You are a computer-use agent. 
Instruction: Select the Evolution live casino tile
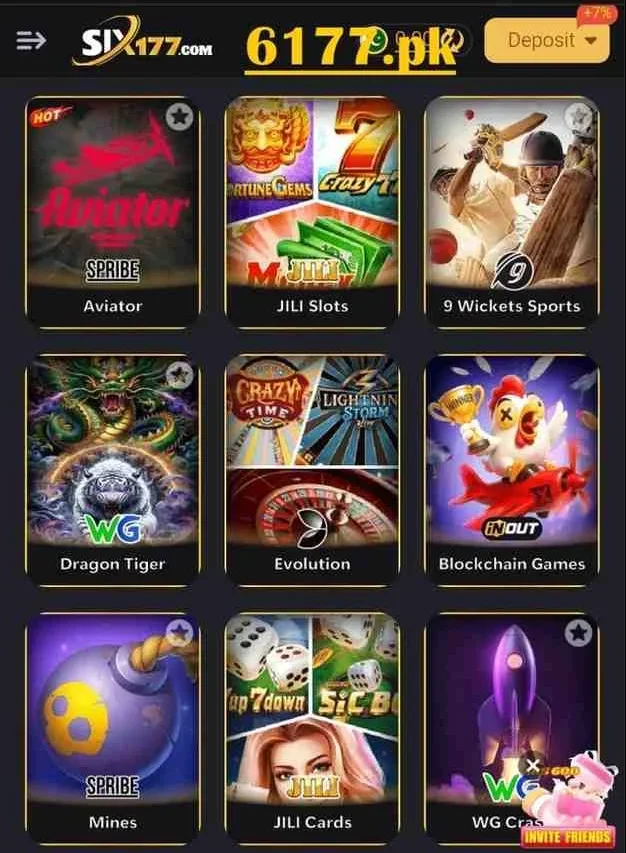[312, 471]
